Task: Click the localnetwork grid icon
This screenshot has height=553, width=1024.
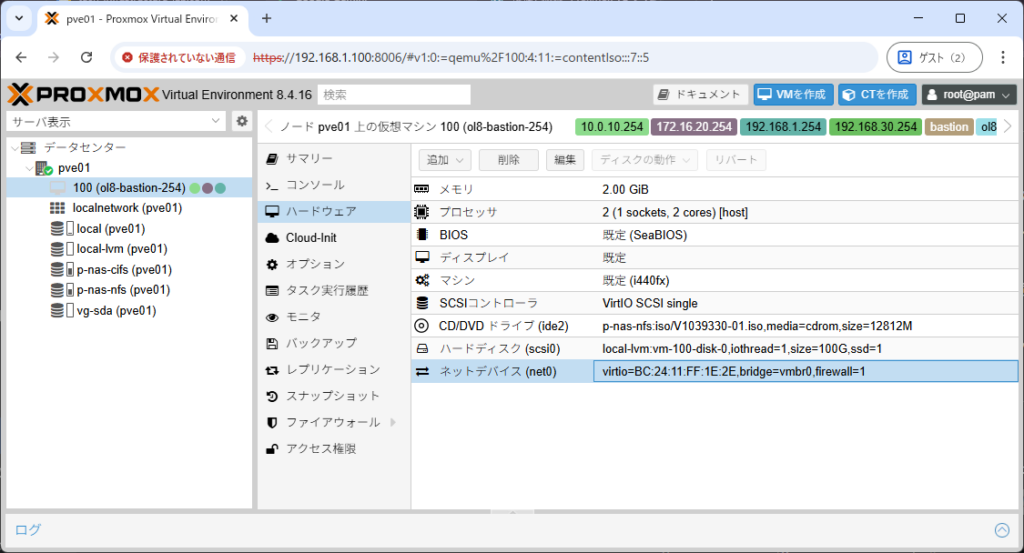Action: pos(57,208)
